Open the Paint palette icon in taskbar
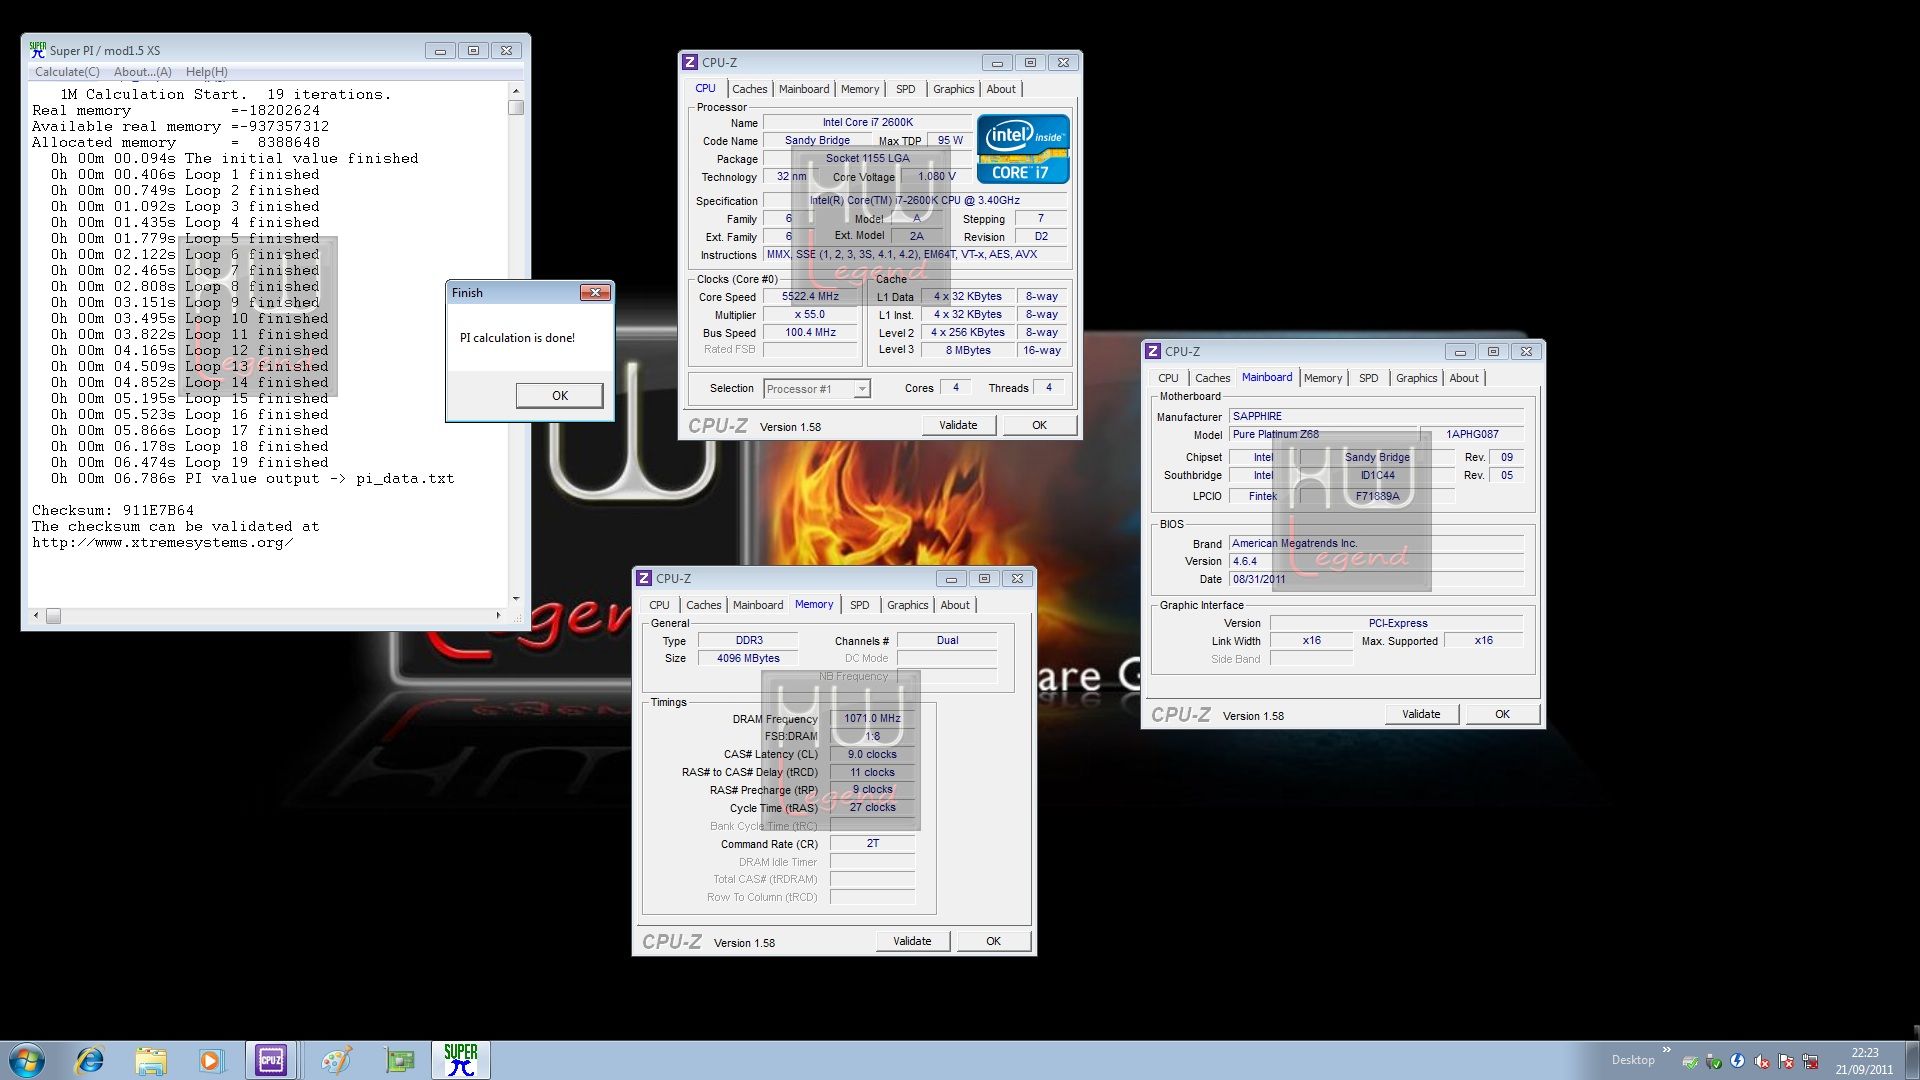The image size is (1920, 1080). click(336, 1060)
